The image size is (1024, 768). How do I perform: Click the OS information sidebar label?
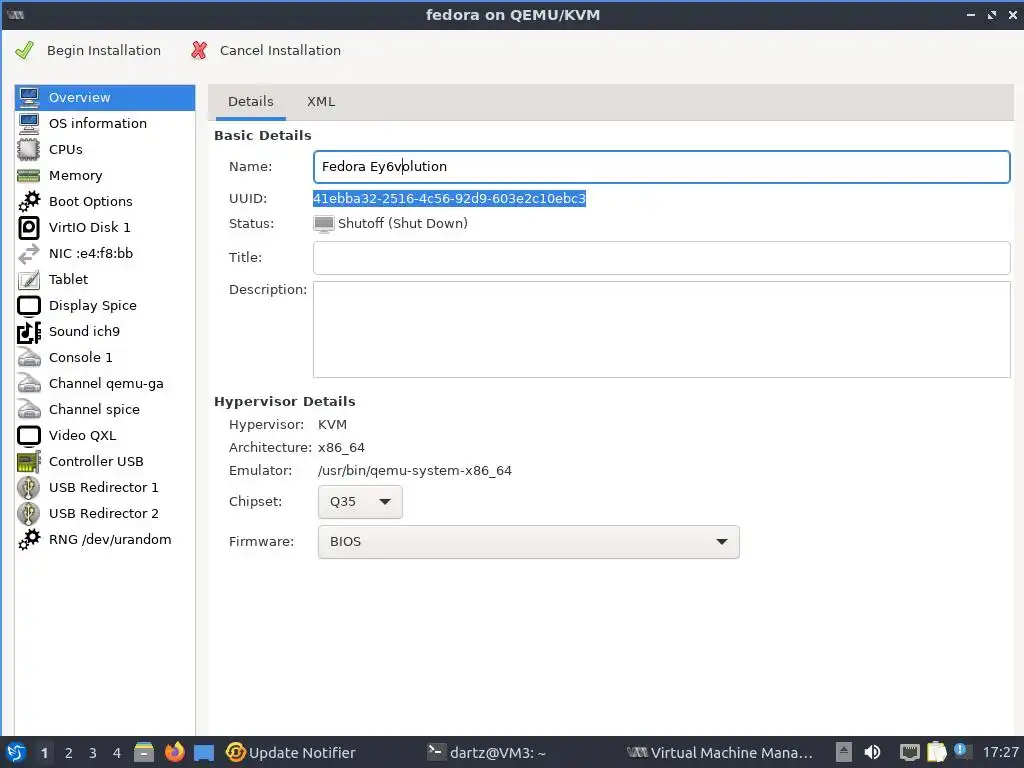pyautogui.click(x=98, y=123)
